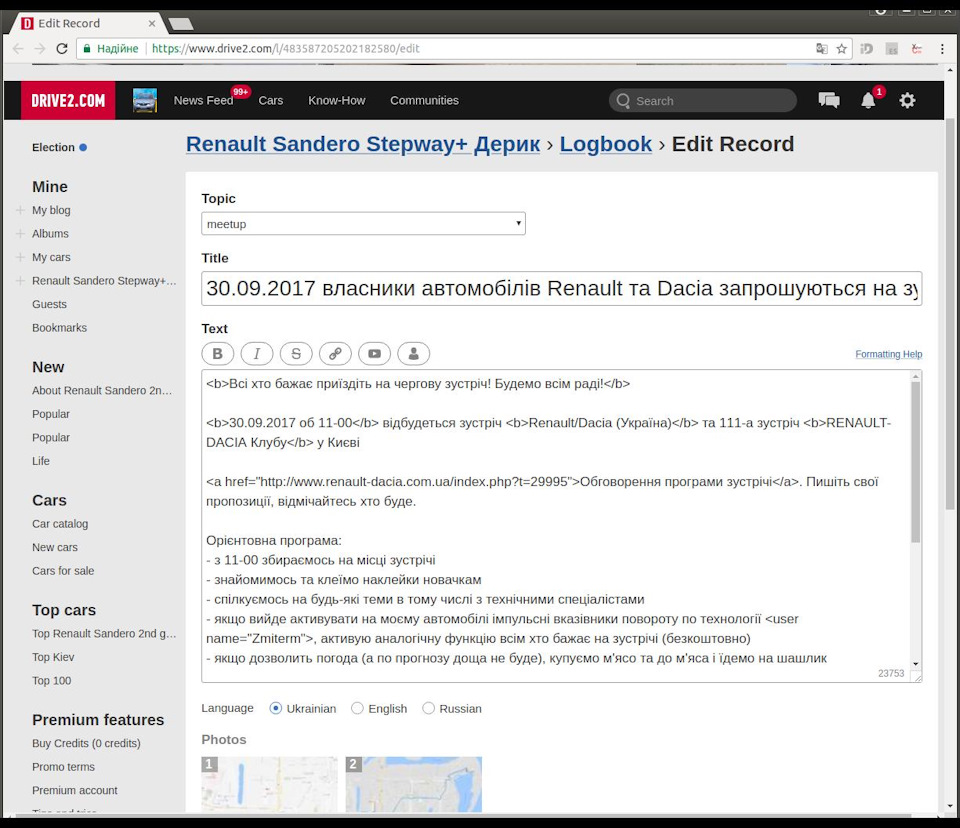This screenshot has height=828, width=960.
Task: Click the secure lock icon in address bar
Action: [x=87, y=48]
